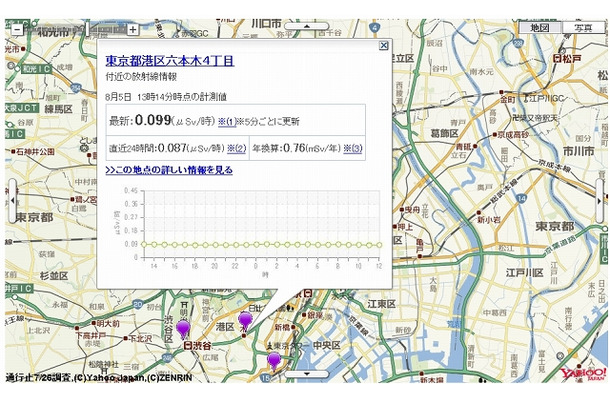The width and height of the screenshot is (610, 400).
Task: Click the Yahoo! Japan logo
Action: point(583,374)
